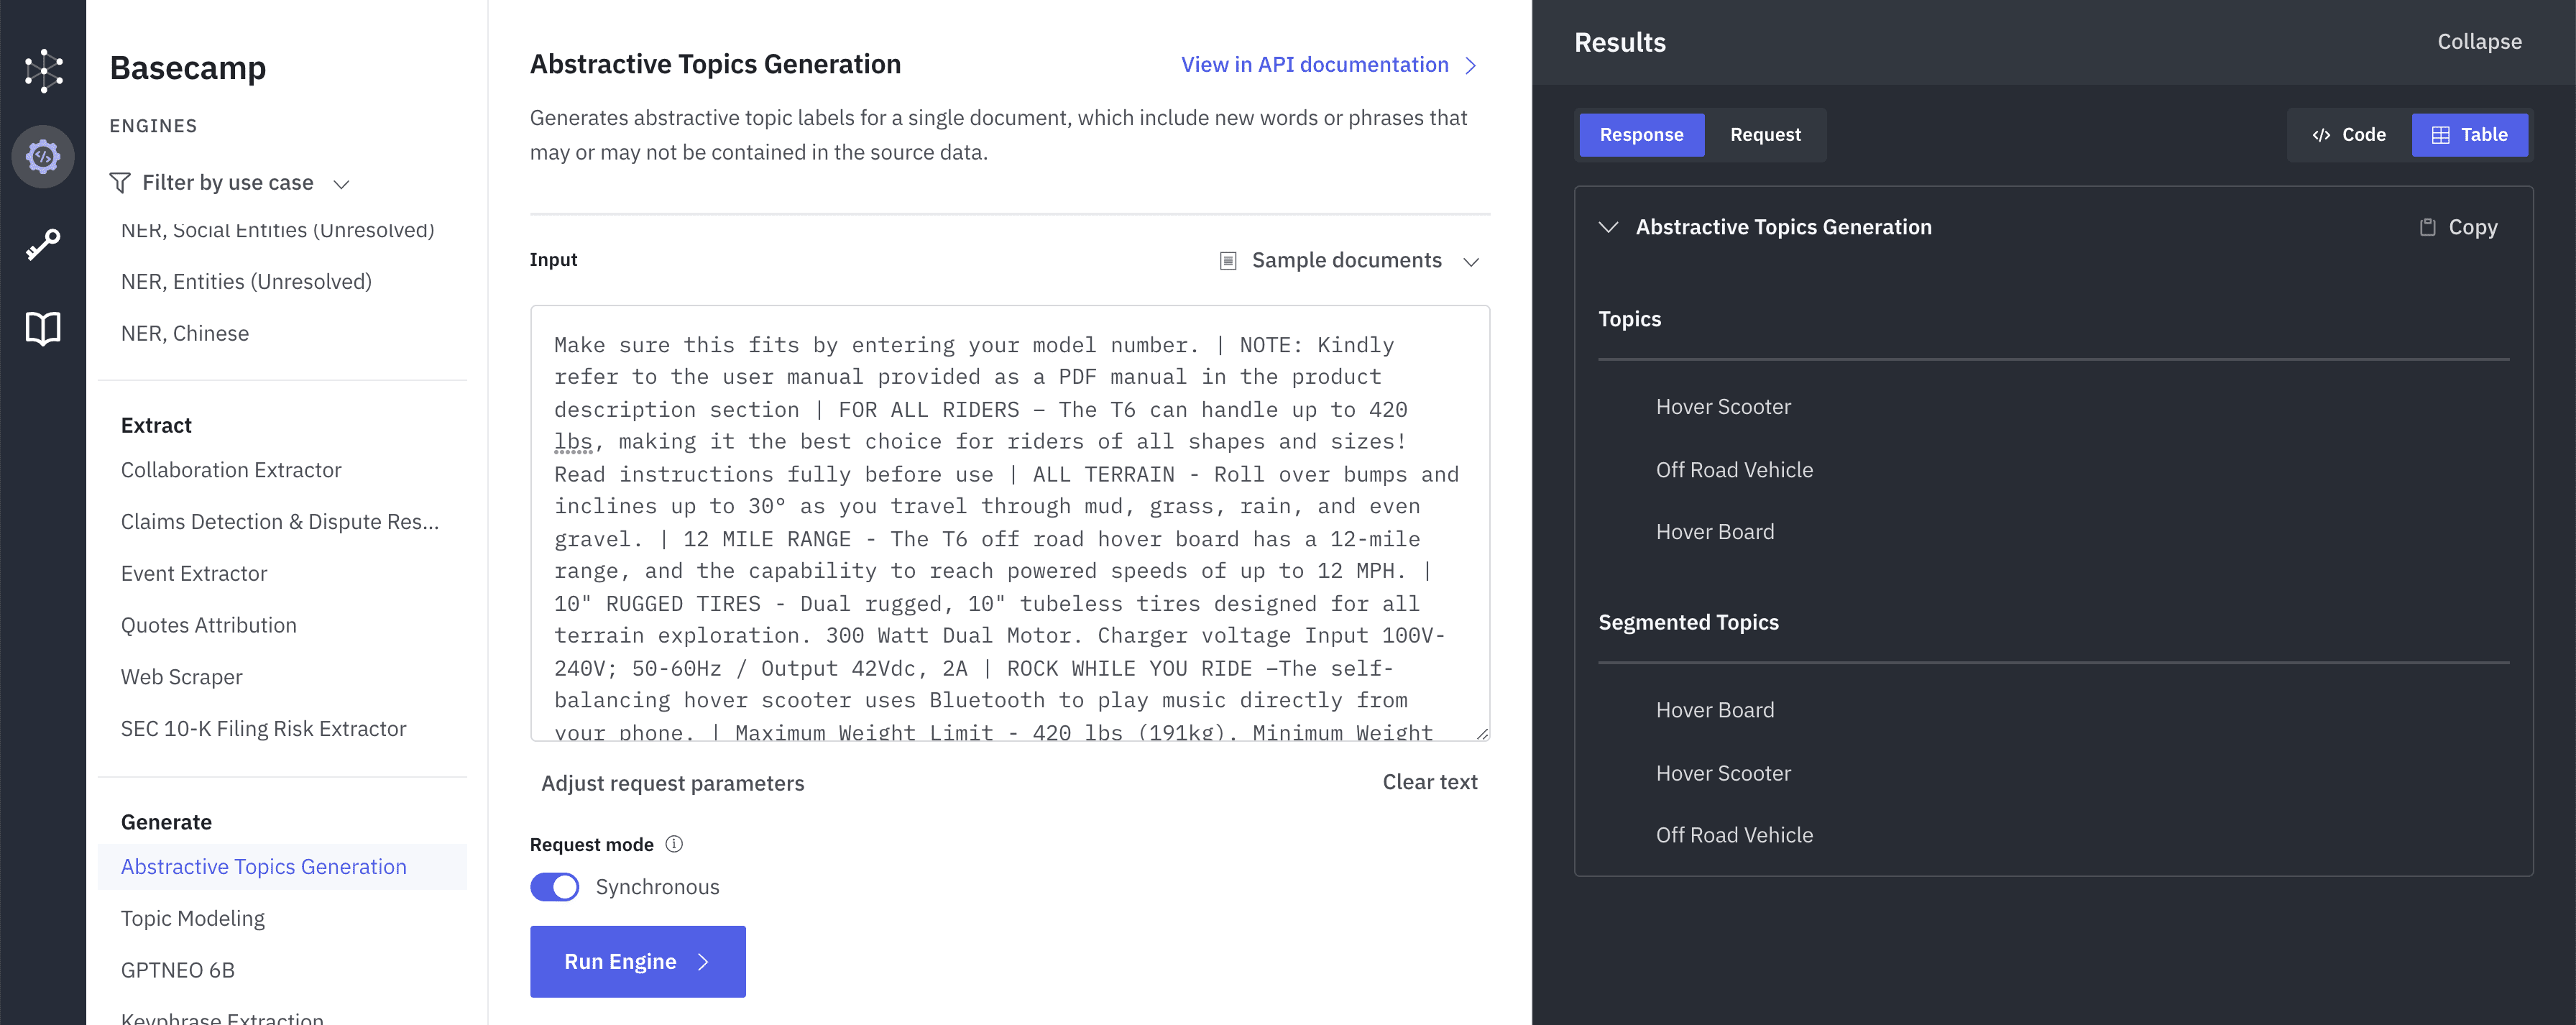The width and height of the screenshot is (2576, 1025).
Task: Select Topic Modeling engine in sidebar
Action: [x=193, y=918]
